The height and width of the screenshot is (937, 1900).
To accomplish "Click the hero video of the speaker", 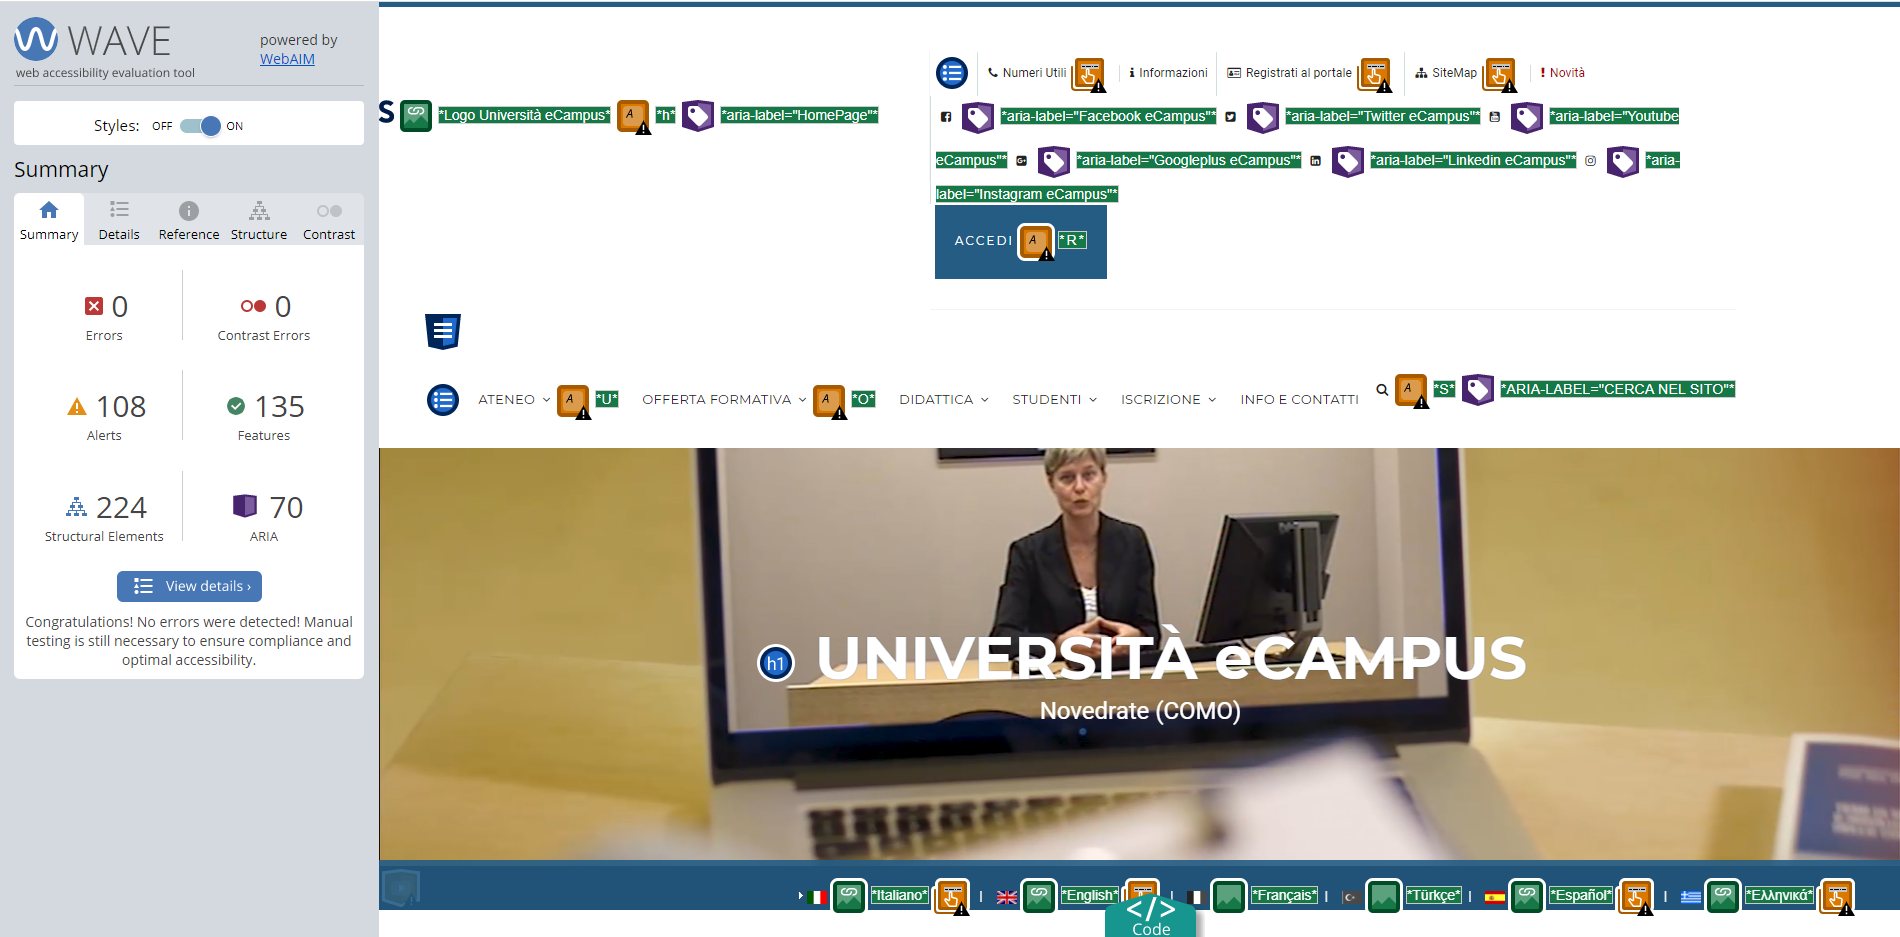I will point(1139,654).
